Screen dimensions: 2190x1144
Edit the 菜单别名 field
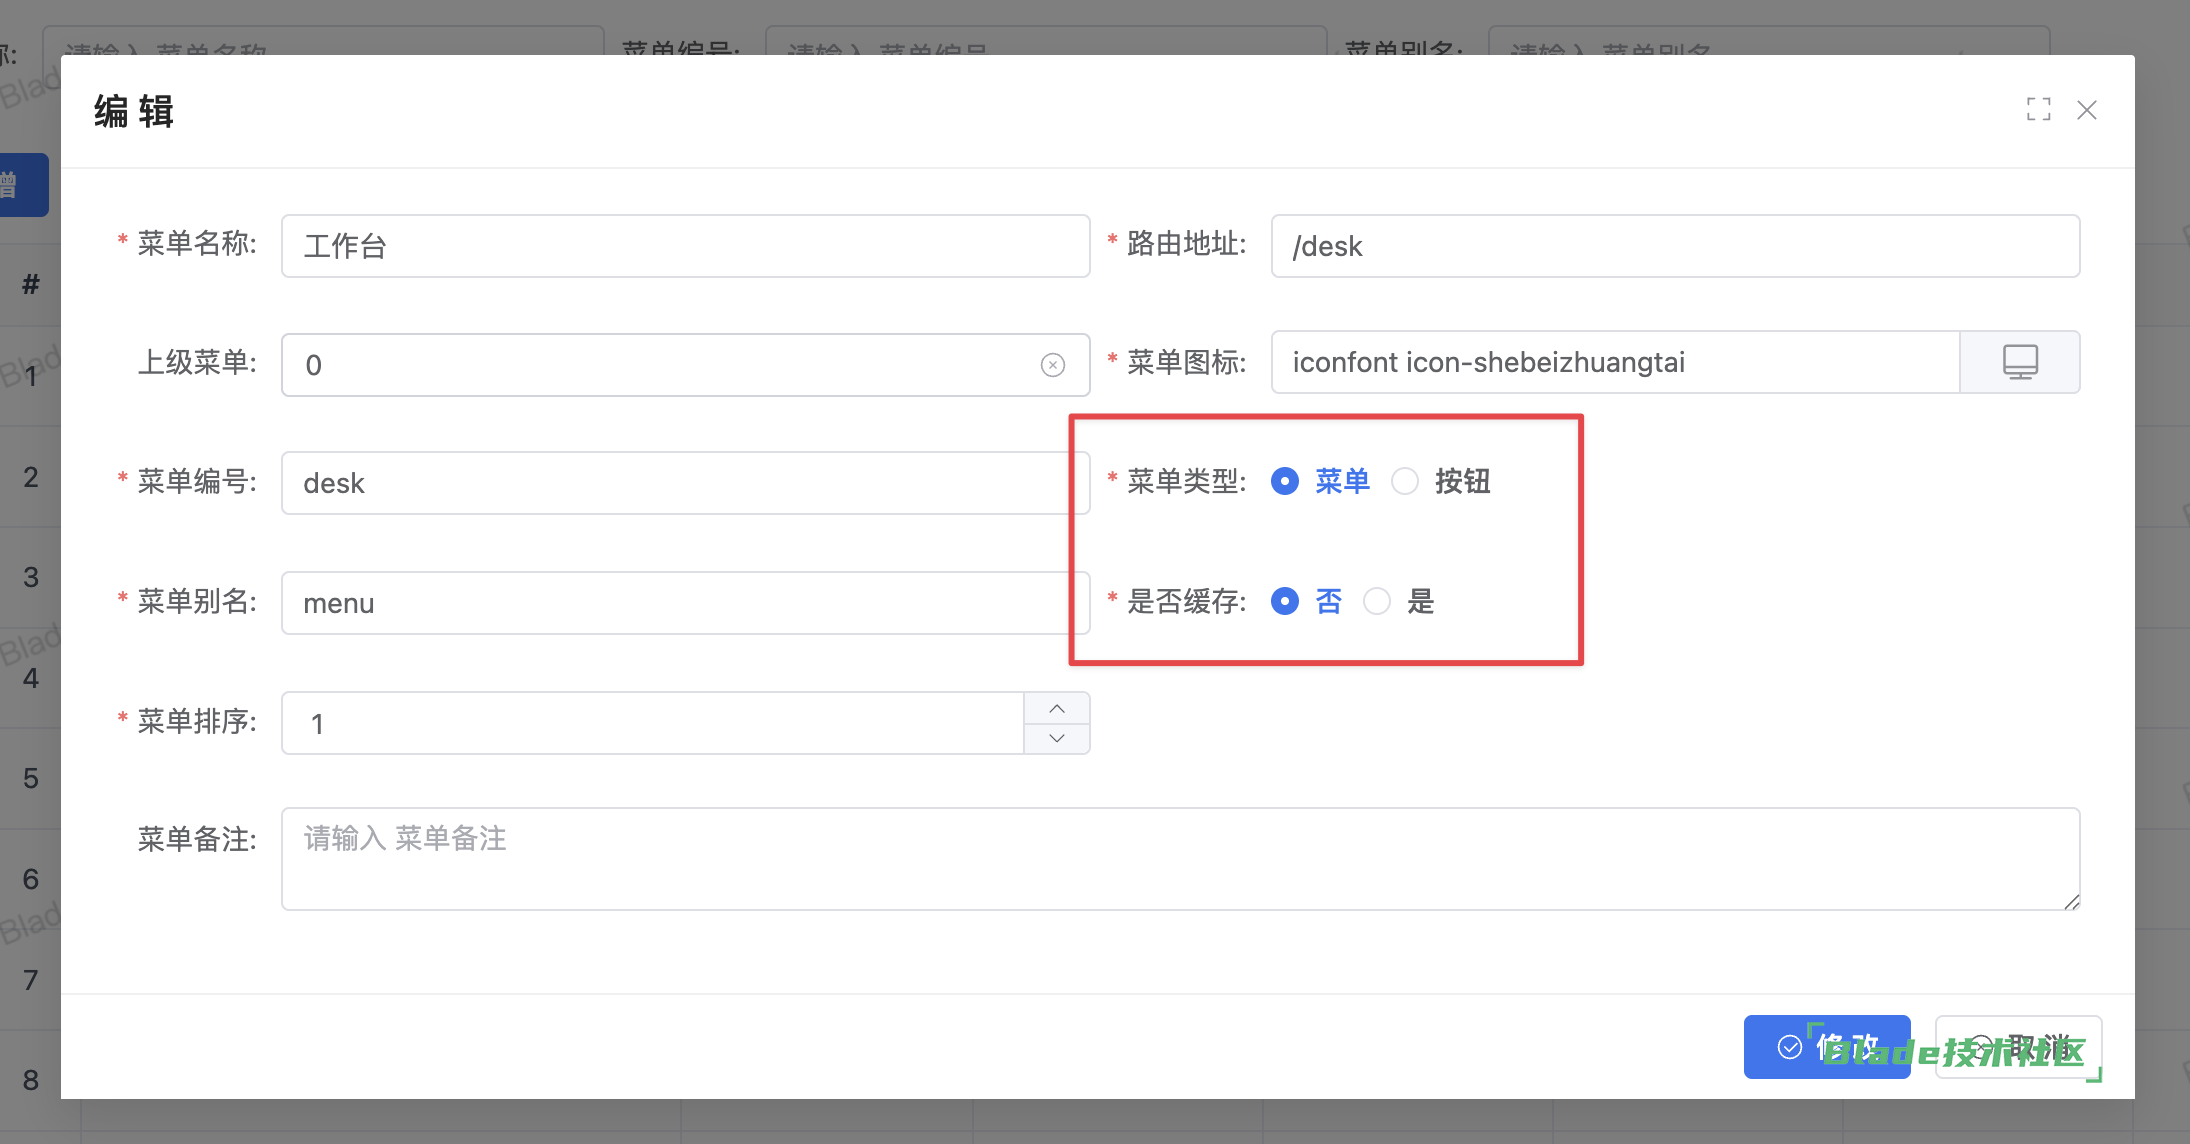tap(685, 603)
